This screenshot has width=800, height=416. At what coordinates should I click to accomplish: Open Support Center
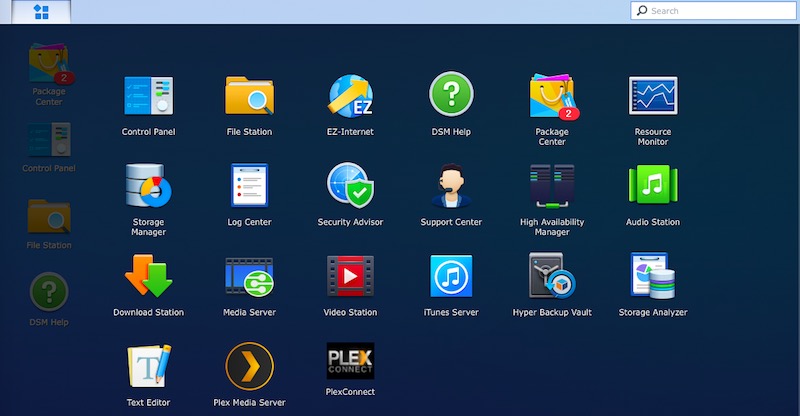point(451,185)
